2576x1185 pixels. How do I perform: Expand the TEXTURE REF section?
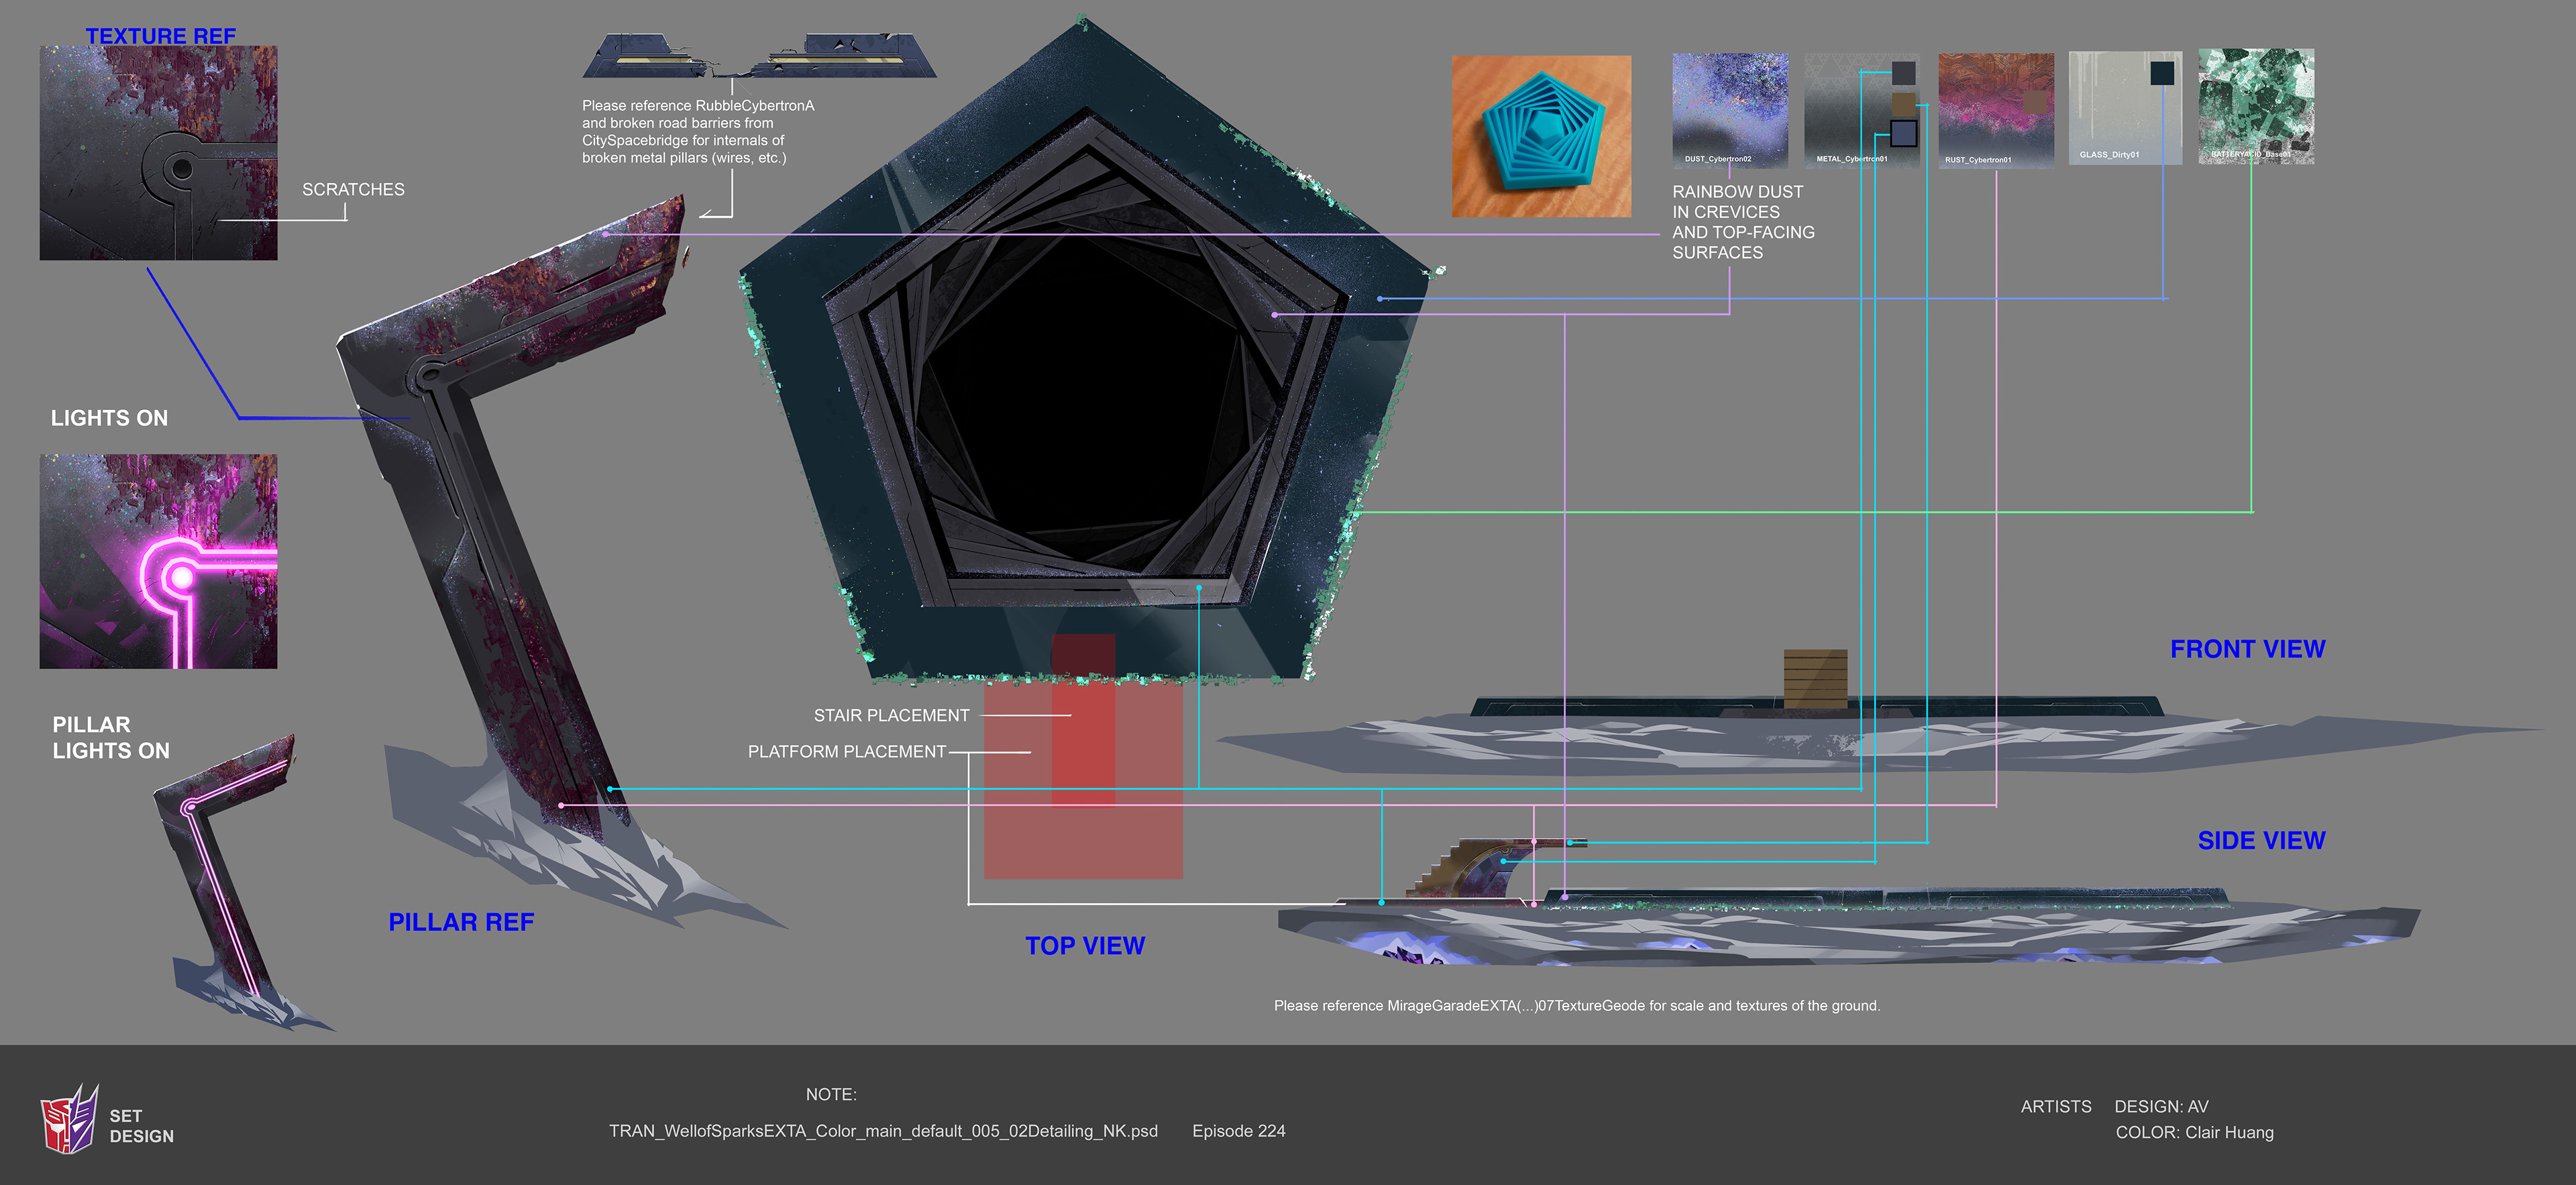[x=160, y=35]
